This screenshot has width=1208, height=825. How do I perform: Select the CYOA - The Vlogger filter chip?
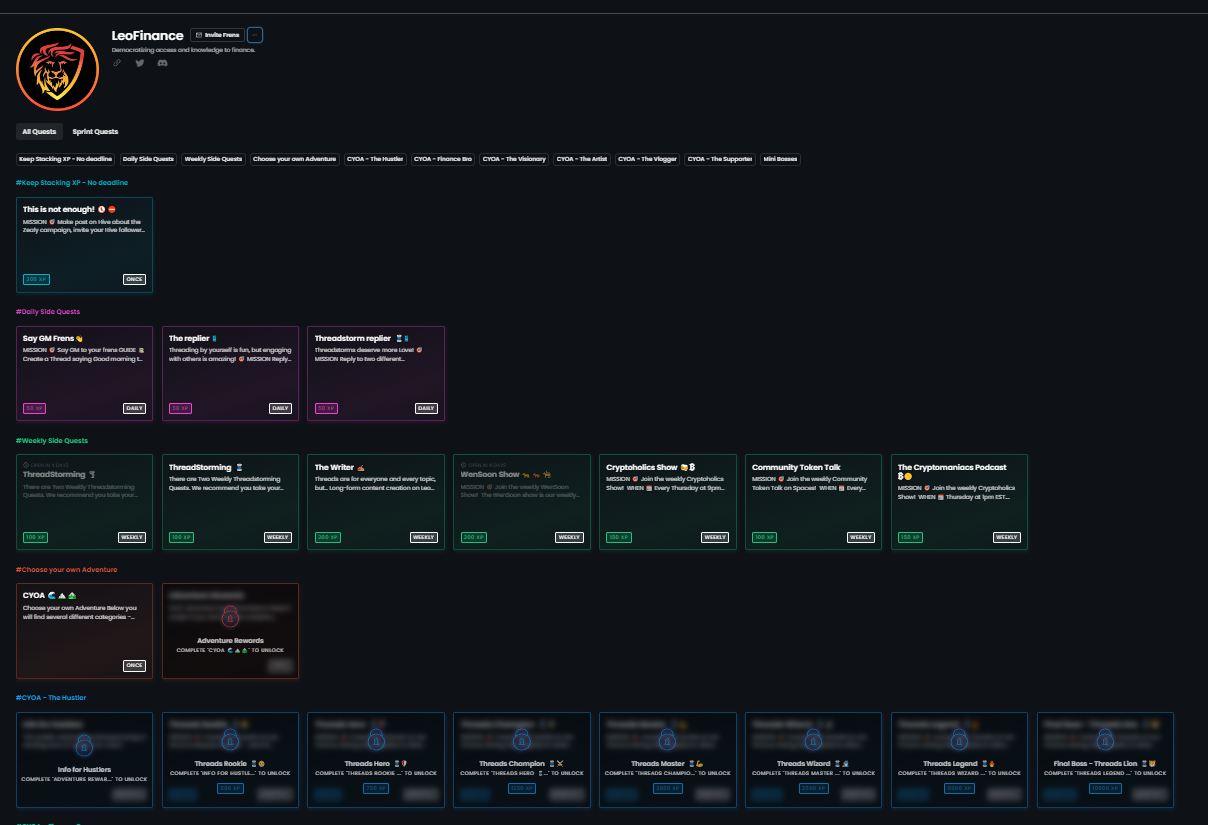[648, 159]
